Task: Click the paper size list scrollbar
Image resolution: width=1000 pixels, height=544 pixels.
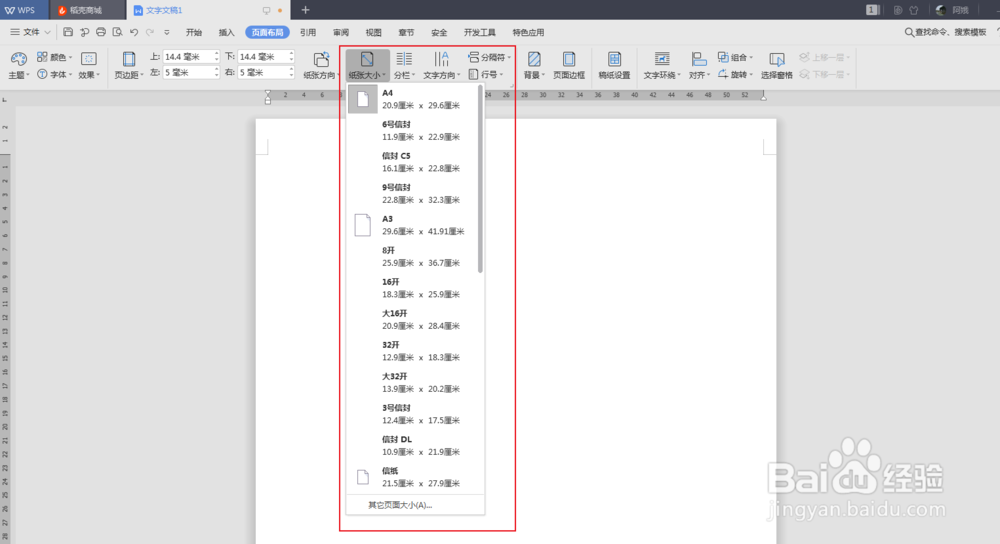Action: (480, 179)
